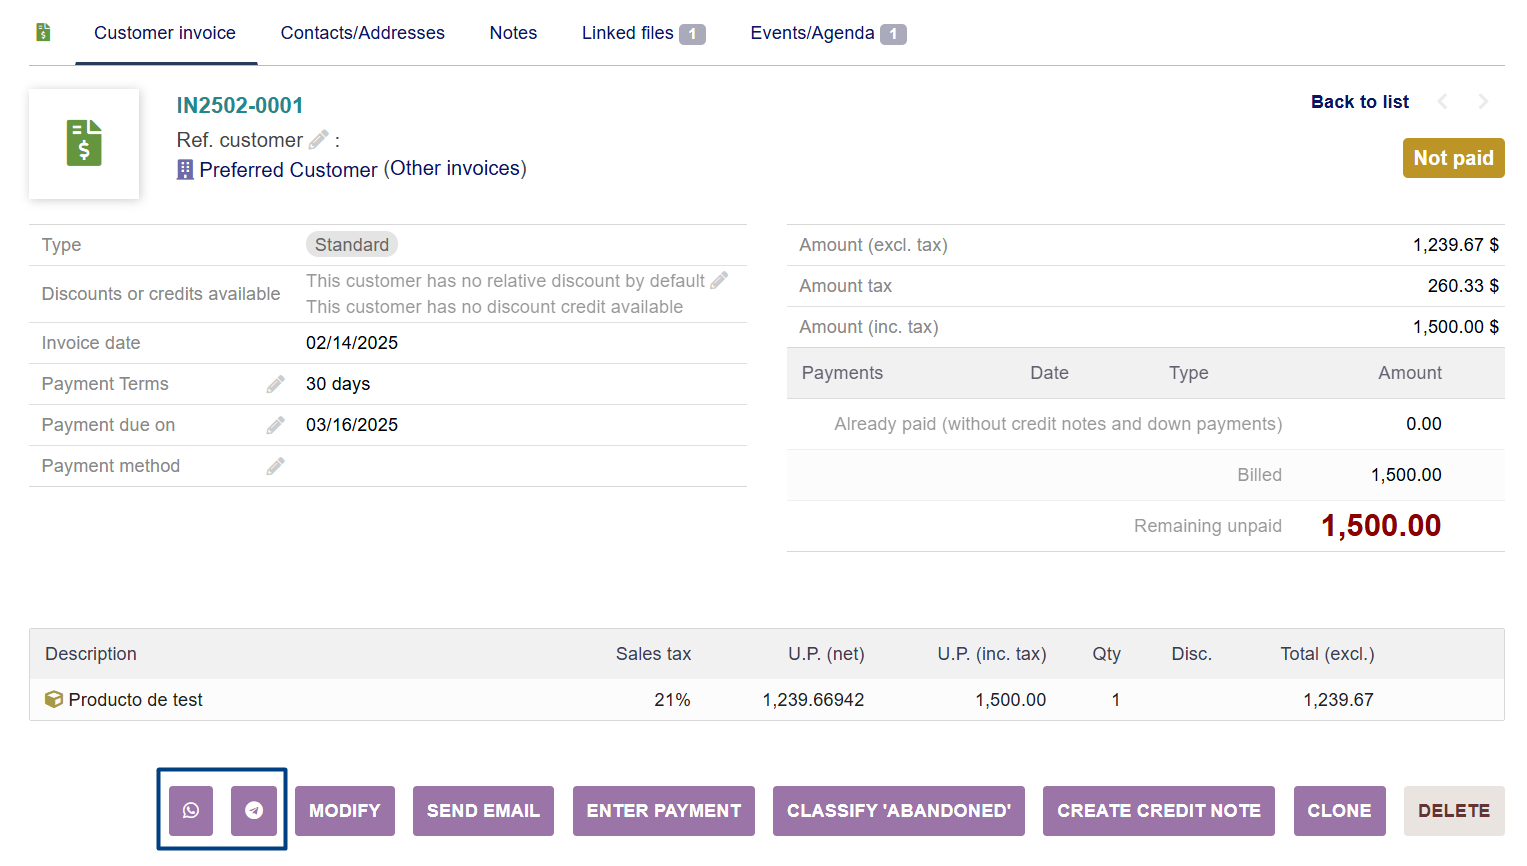Open Producto de test product line
Viewport: 1527px width, 866px height.
[135, 700]
